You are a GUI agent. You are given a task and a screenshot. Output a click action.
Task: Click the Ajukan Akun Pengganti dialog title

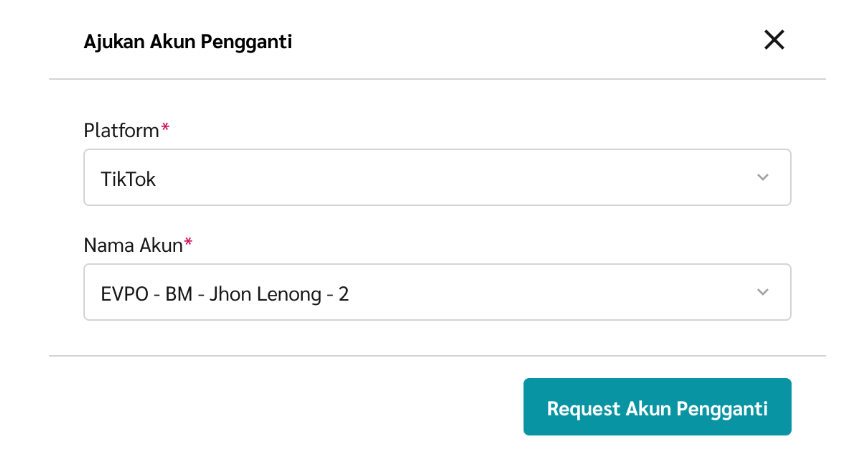pos(188,41)
